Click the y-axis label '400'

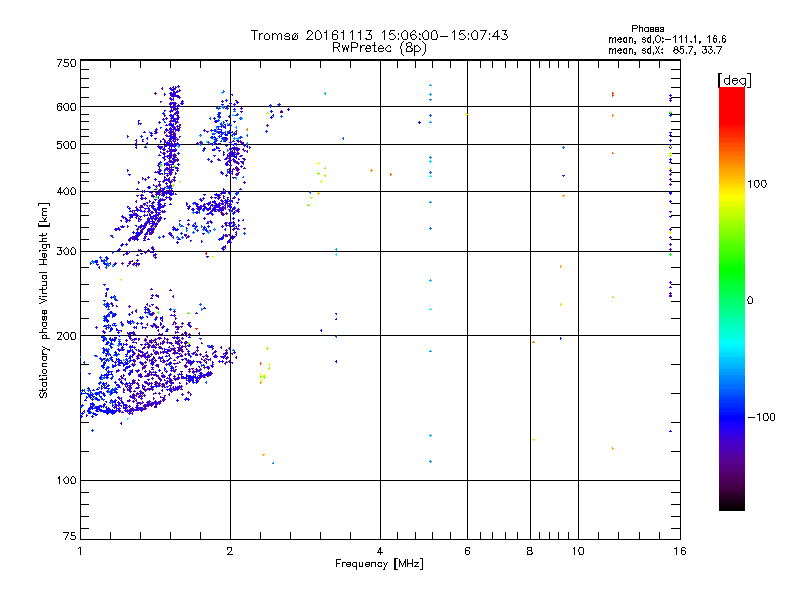[66, 191]
